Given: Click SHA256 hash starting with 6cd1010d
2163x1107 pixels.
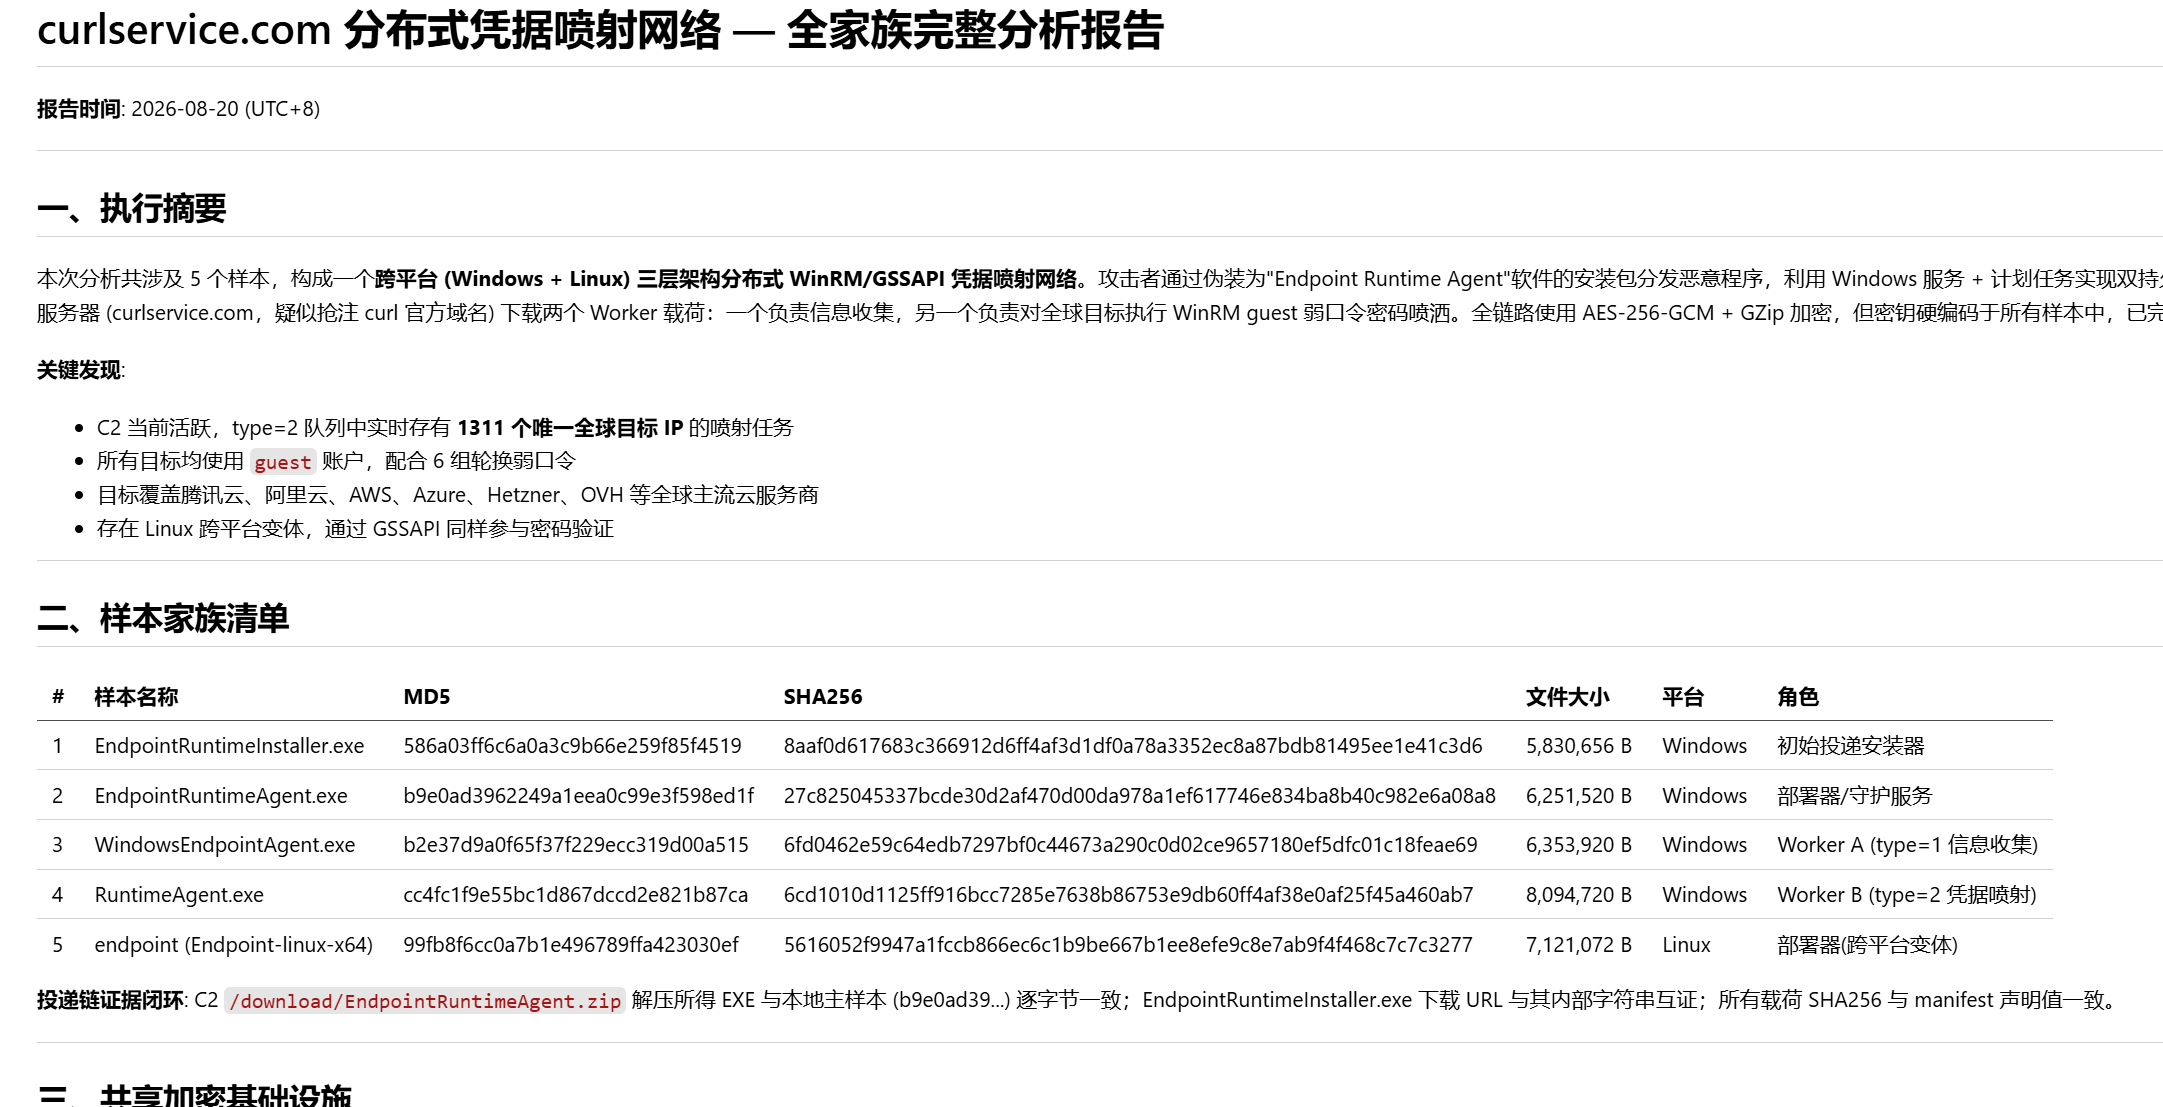Looking at the screenshot, I should [1128, 895].
